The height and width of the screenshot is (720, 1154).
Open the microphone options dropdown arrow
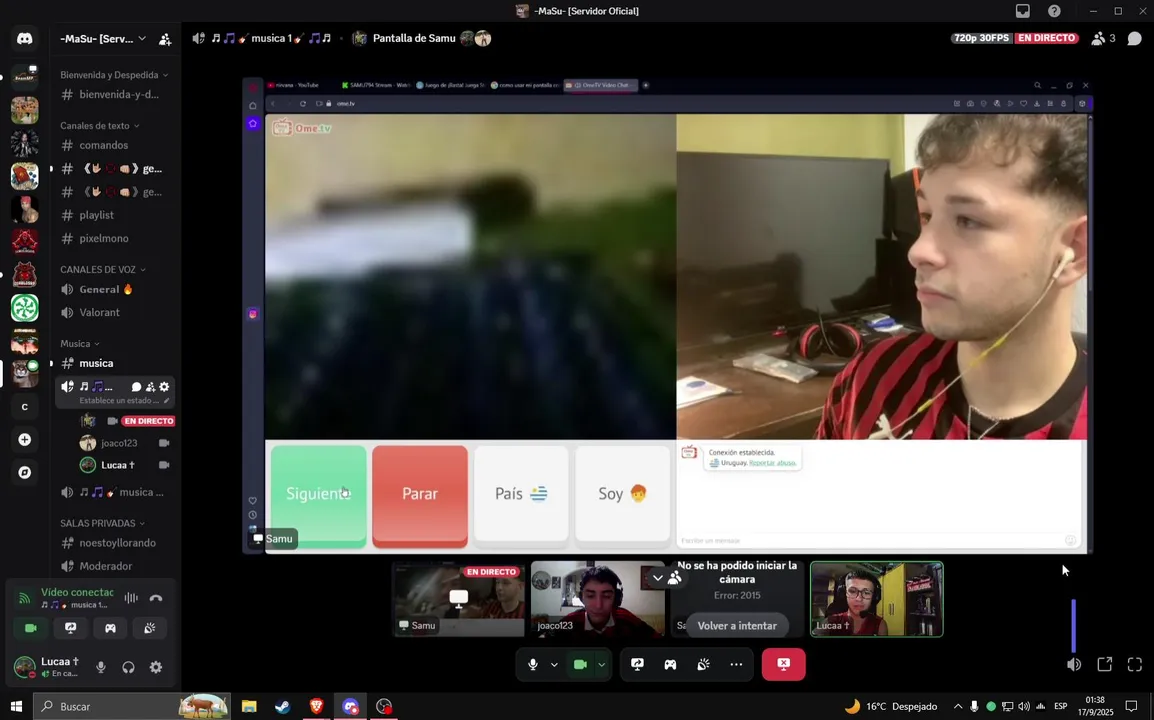[554, 665]
